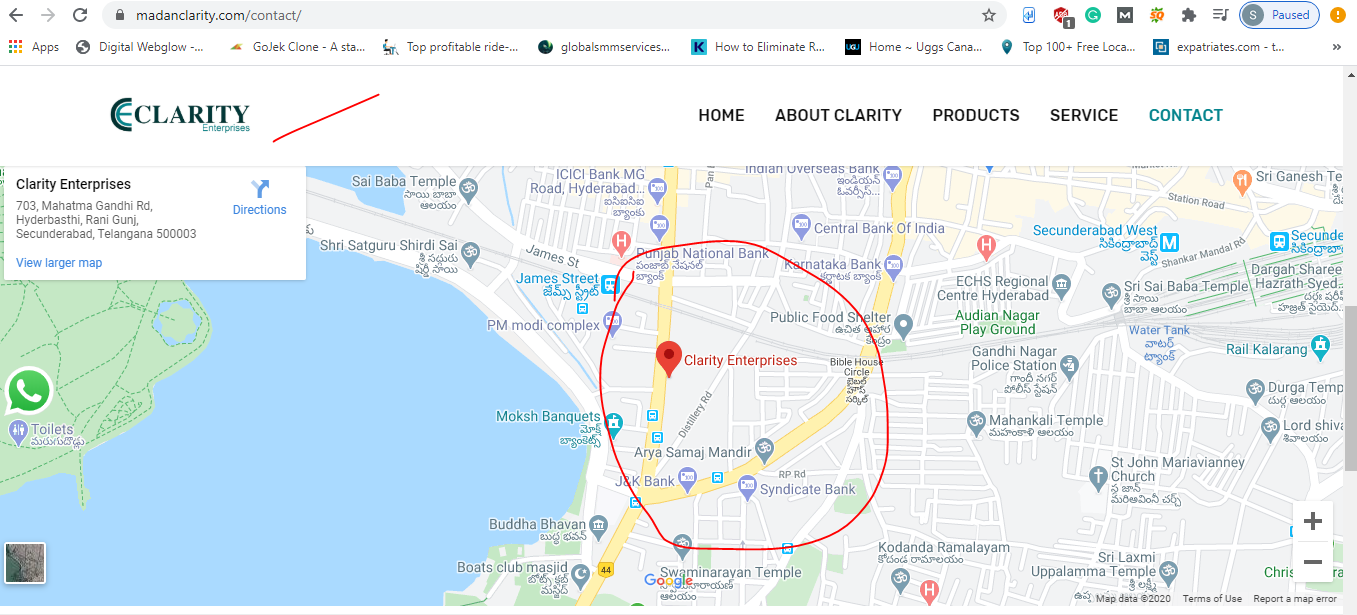The height and width of the screenshot is (615, 1357).
Task: Click Report a map error link
Action: (x=1295, y=599)
